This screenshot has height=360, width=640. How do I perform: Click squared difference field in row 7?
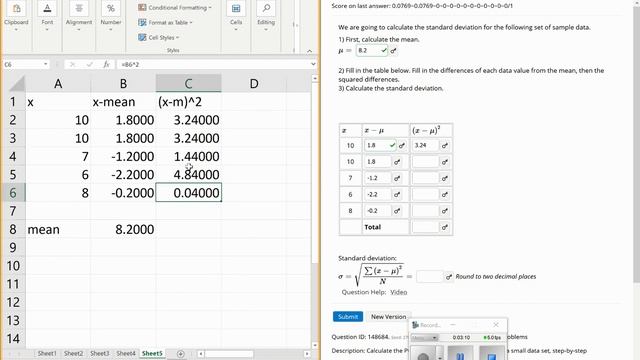tap(425, 178)
